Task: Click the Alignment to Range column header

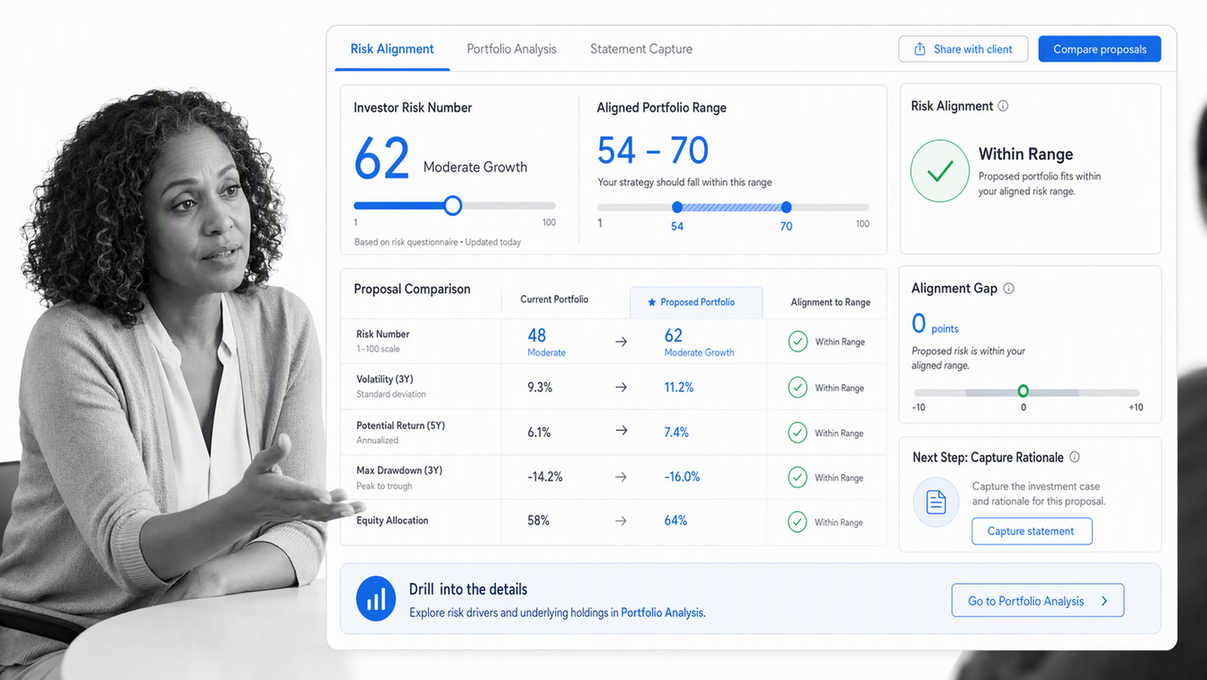Action: point(830,302)
